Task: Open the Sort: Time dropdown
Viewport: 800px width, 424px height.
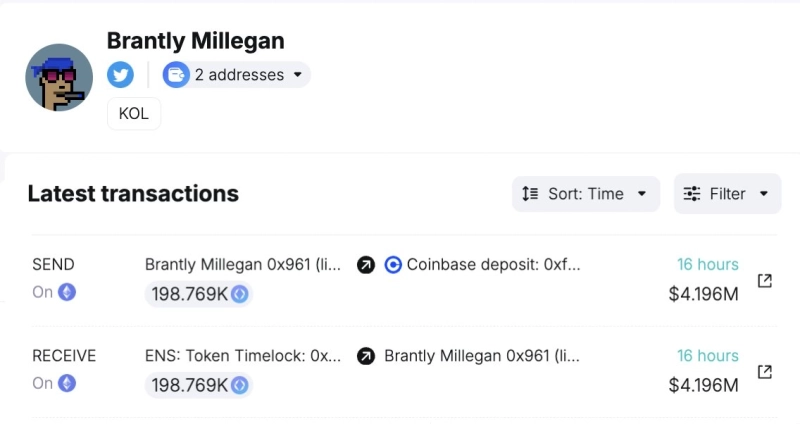Action: (586, 194)
